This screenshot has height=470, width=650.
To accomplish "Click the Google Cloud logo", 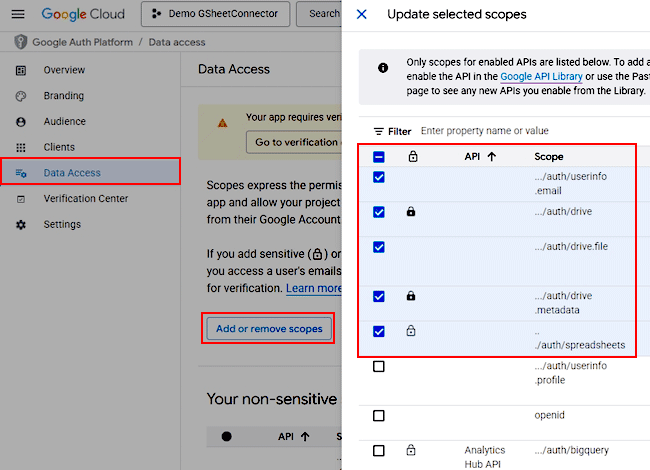I will (84, 14).
